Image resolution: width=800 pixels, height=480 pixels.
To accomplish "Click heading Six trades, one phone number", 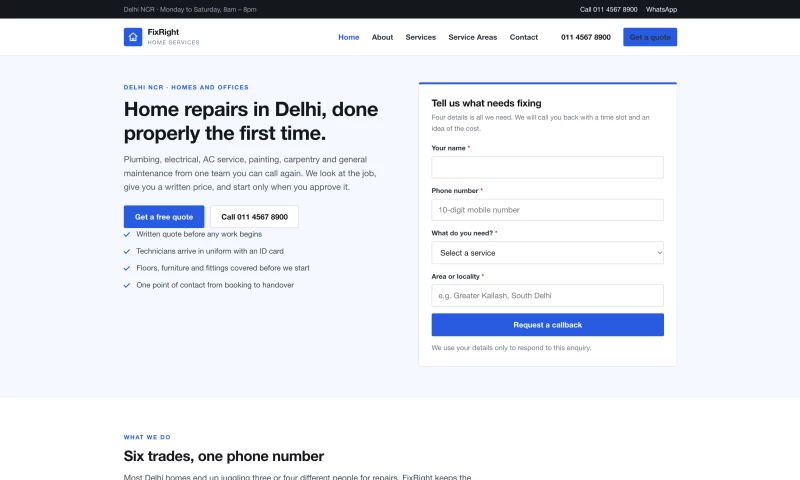I will tap(223, 456).
